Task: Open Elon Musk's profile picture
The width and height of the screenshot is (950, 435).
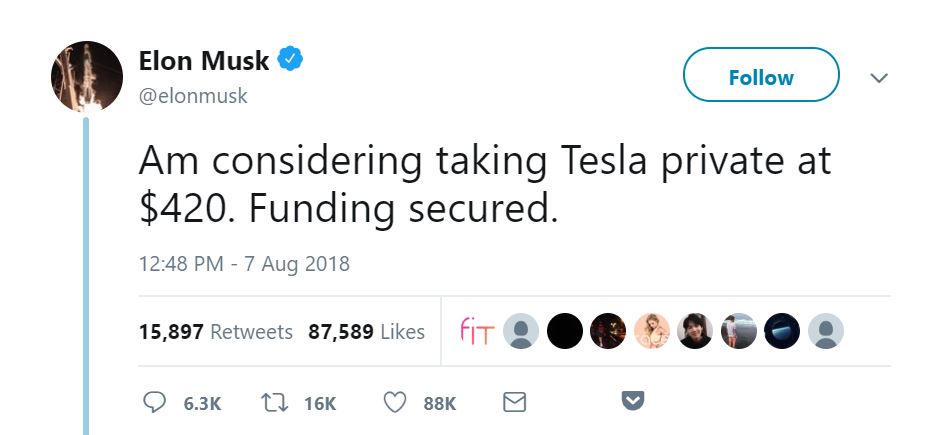Action: click(87, 77)
